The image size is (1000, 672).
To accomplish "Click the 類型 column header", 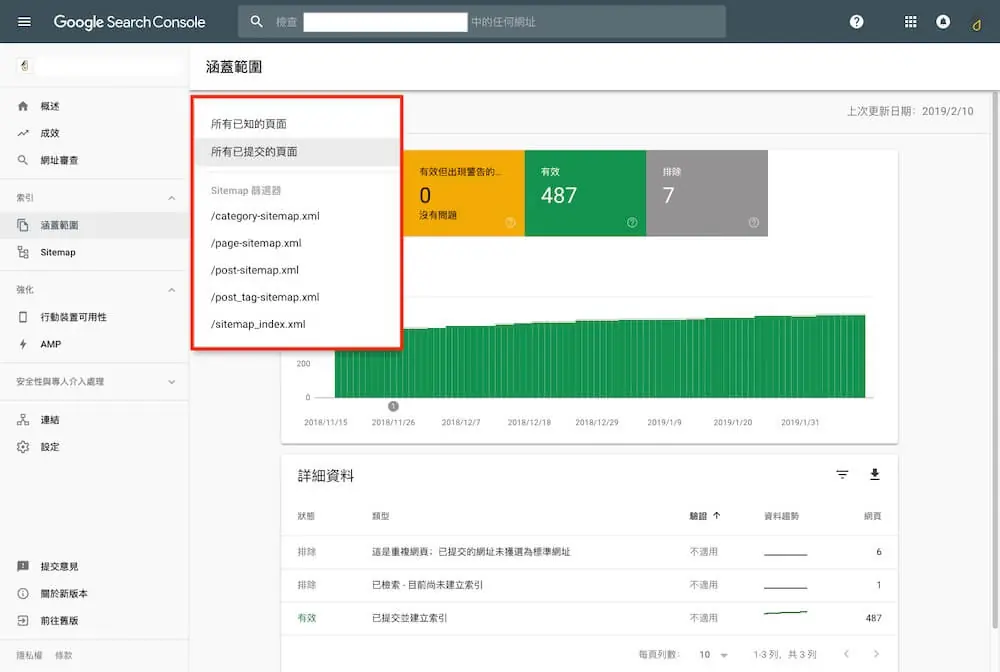I will [381, 516].
